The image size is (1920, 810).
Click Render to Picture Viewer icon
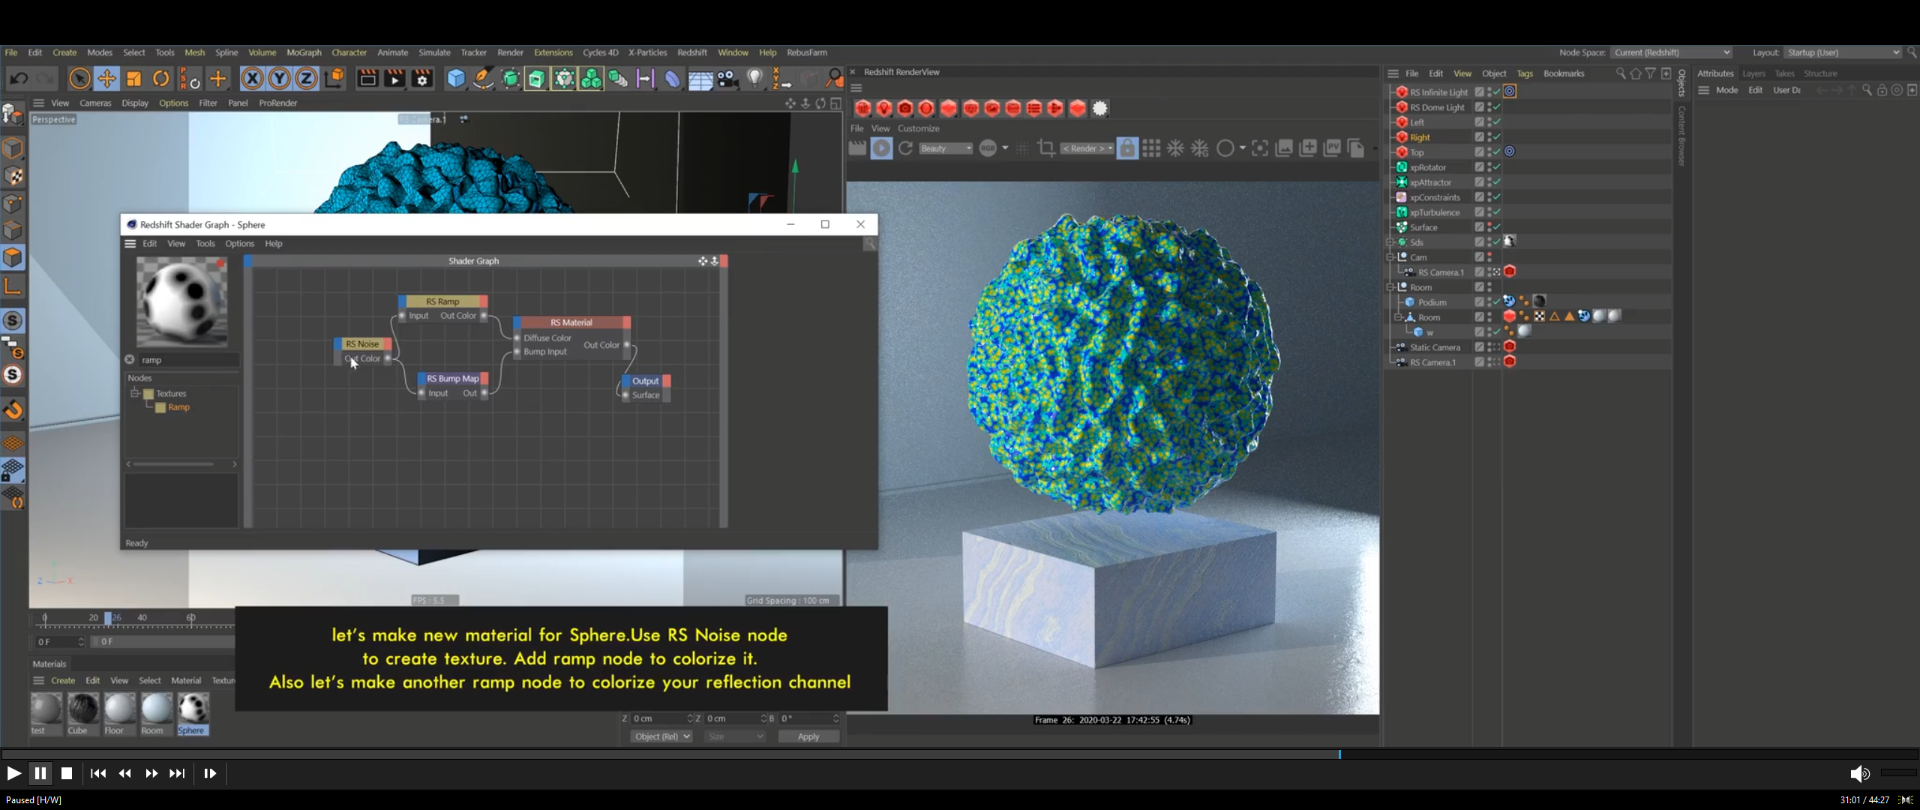394,78
